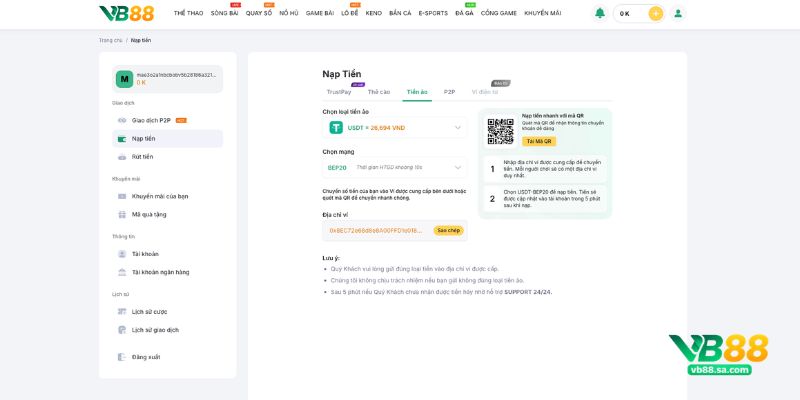
Task: Click the wallet address field
Action: click(x=395, y=231)
